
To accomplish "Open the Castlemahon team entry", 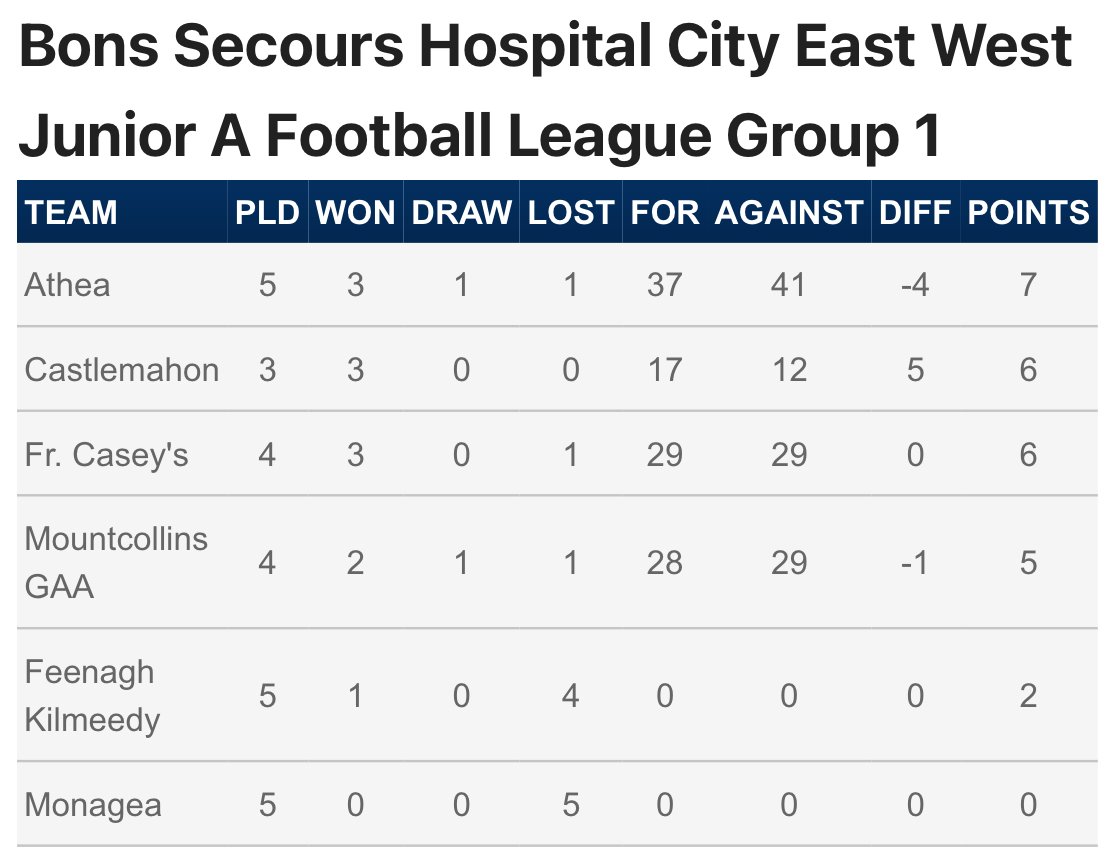I will (121, 370).
